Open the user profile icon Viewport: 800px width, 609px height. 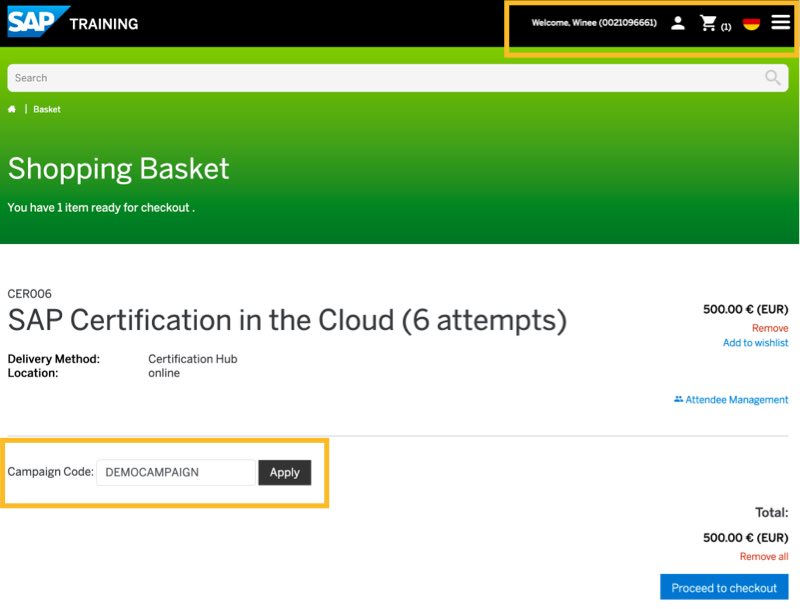click(x=678, y=23)
